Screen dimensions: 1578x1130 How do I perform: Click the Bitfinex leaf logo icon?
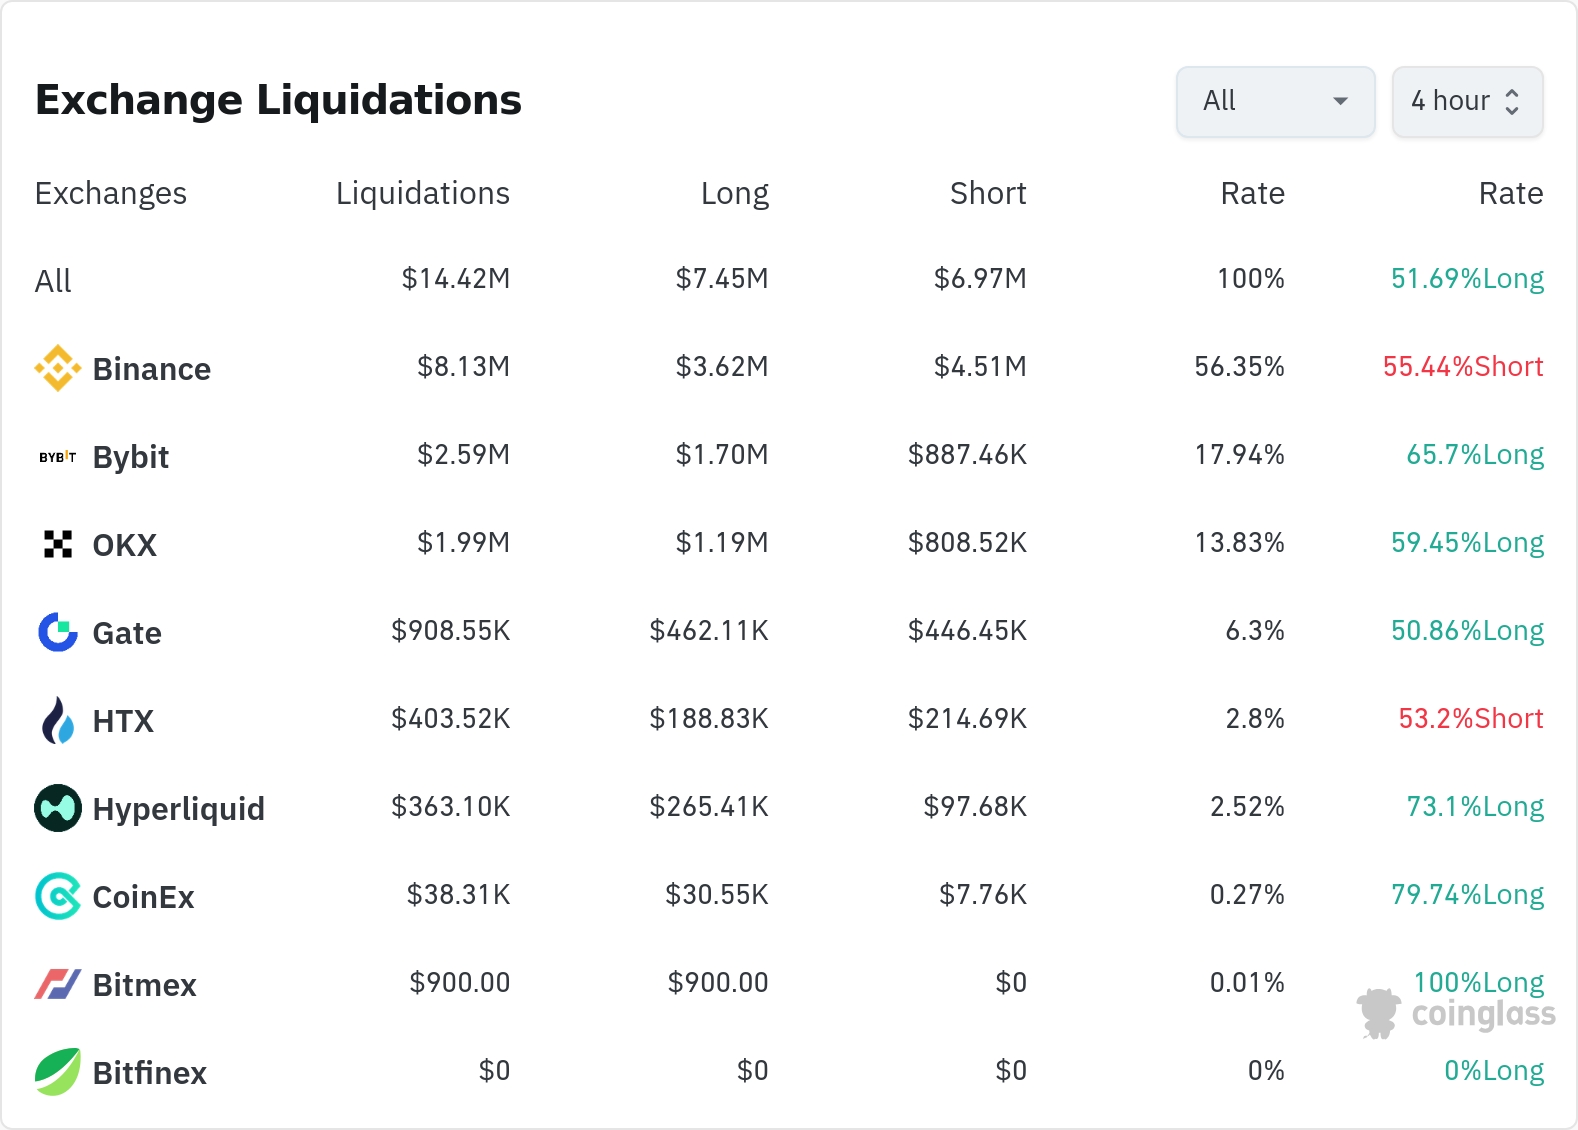58,1072
